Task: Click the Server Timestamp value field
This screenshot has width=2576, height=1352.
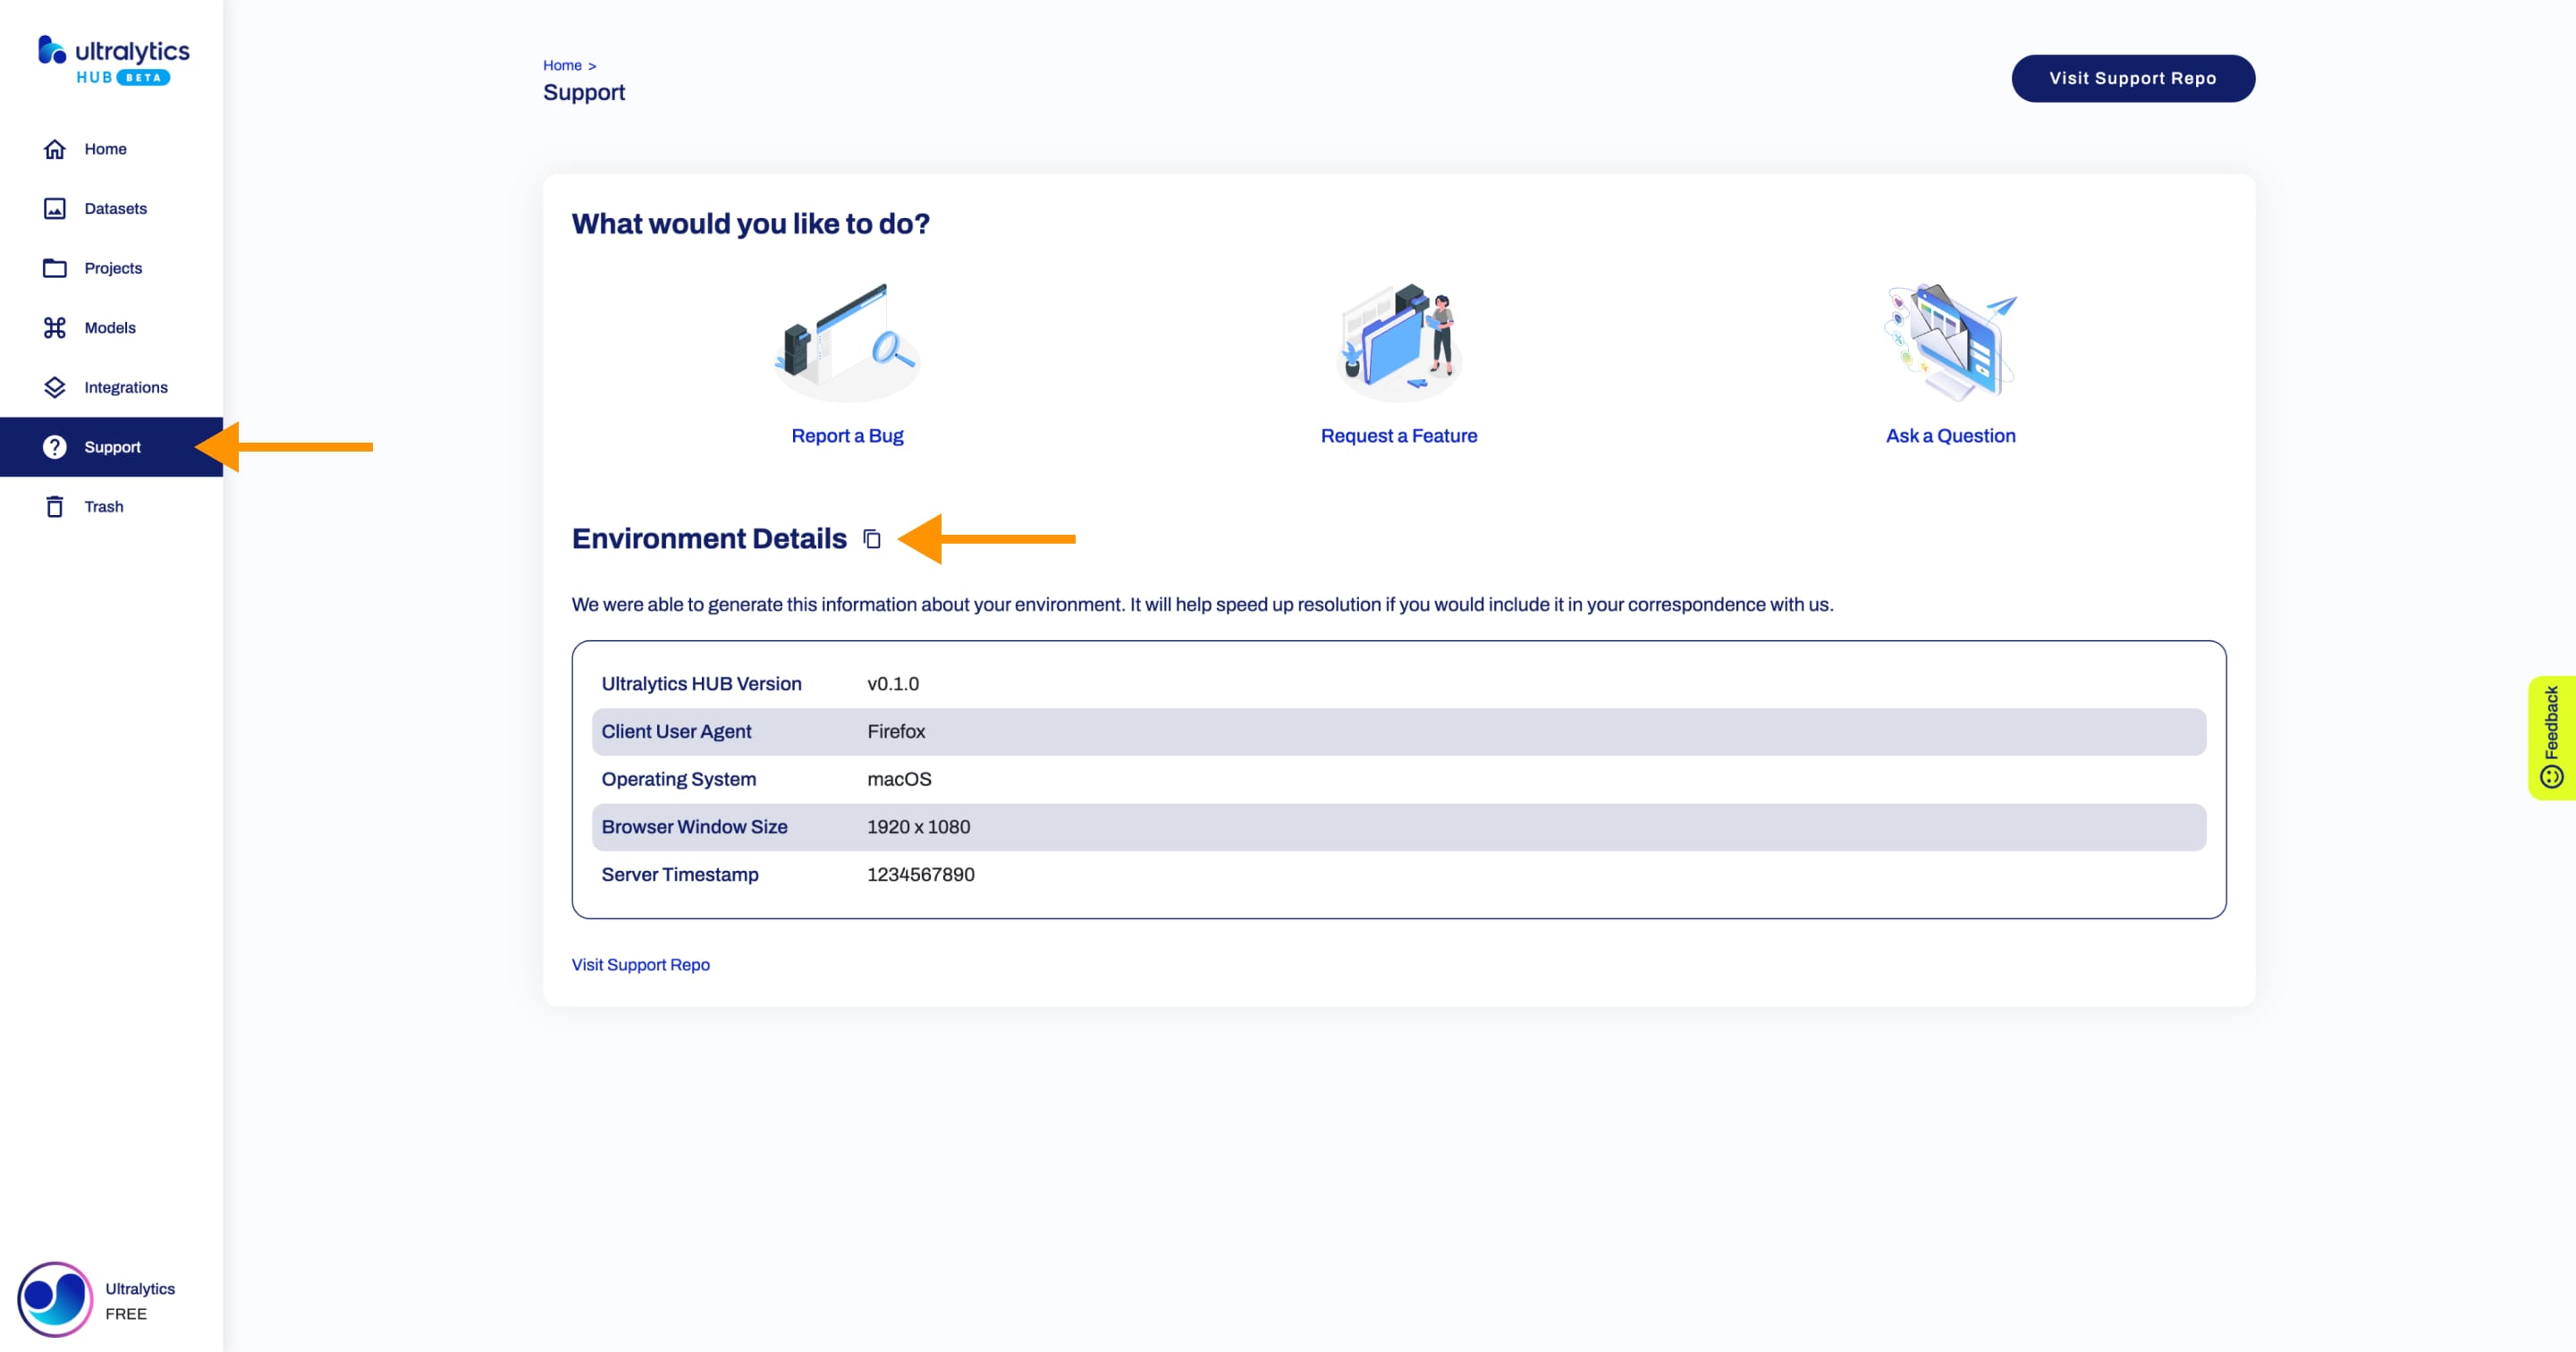Action: pos(920,874)
